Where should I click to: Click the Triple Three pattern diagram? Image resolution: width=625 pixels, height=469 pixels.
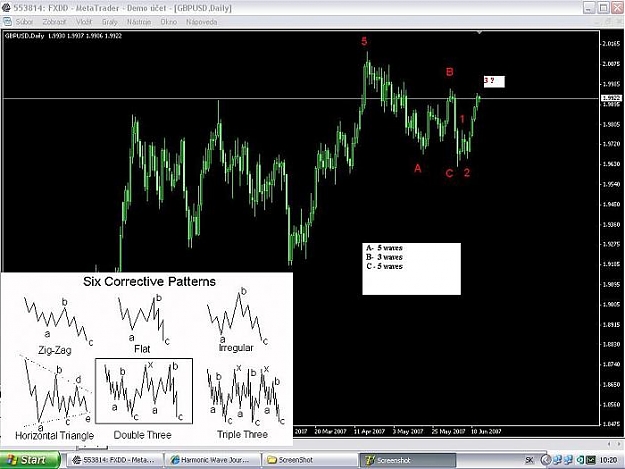pyautogui.click(x=245, y=394)
